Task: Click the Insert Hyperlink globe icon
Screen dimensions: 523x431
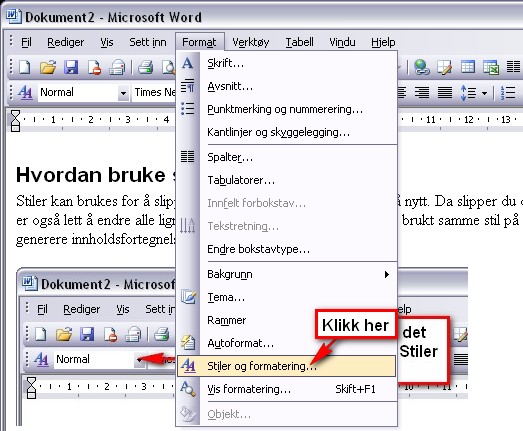Action: (421, 67)
